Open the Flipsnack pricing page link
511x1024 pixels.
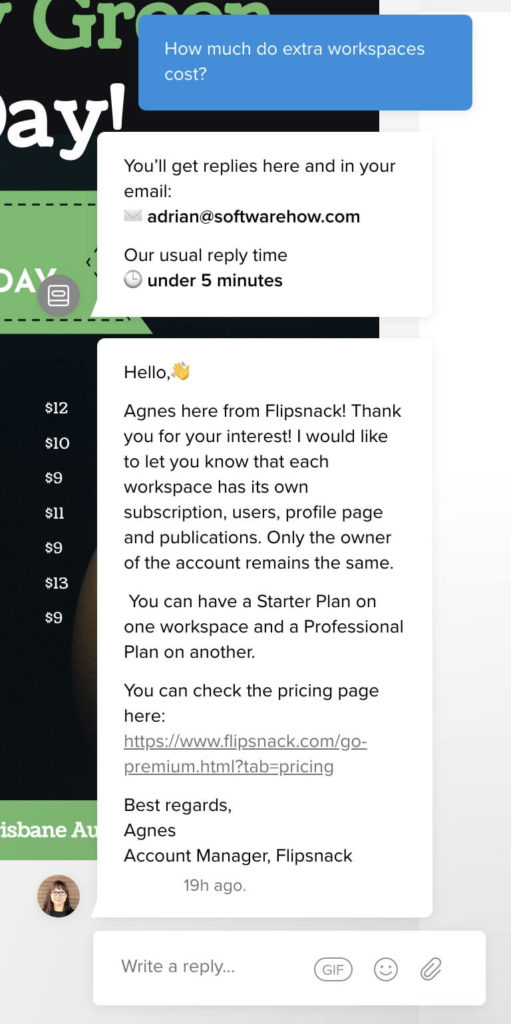(245, 754)
